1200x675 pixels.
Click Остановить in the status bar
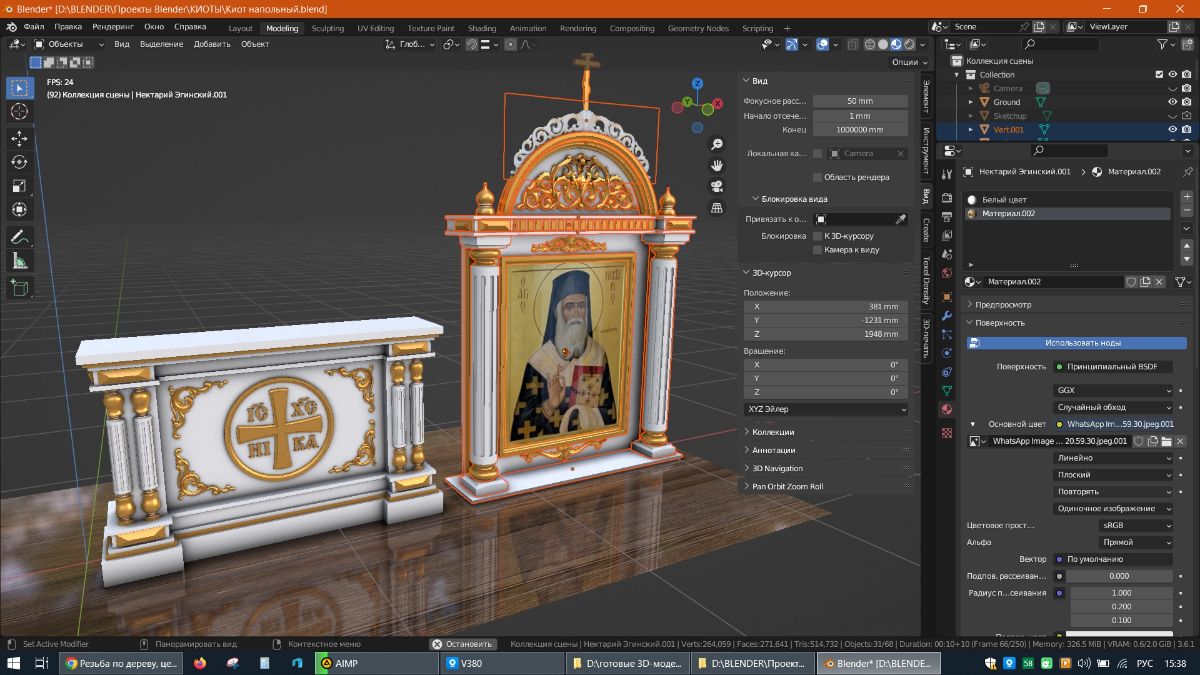point(465,644)
